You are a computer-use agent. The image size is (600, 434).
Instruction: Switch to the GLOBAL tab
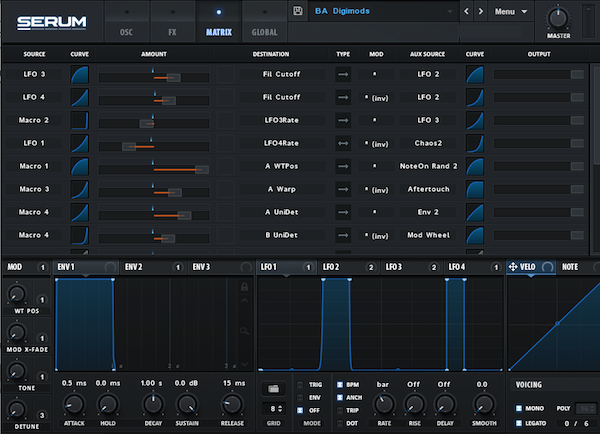264,22
